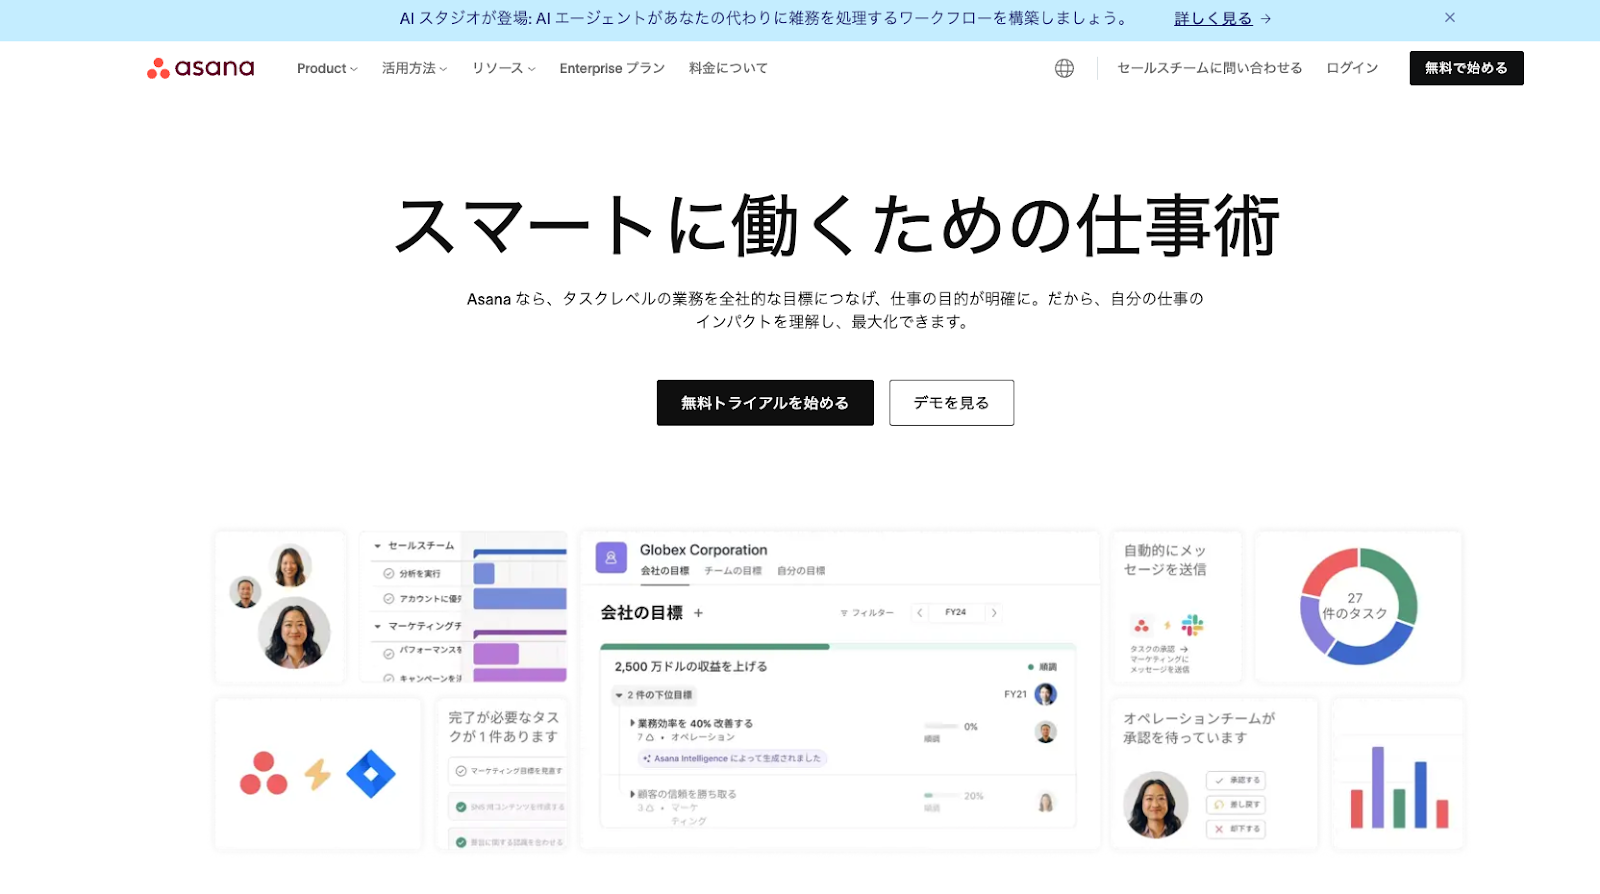Switch to the 自分の目標 tab
The width and height of the screenshot is (1600, 894).
pos(801,571)
